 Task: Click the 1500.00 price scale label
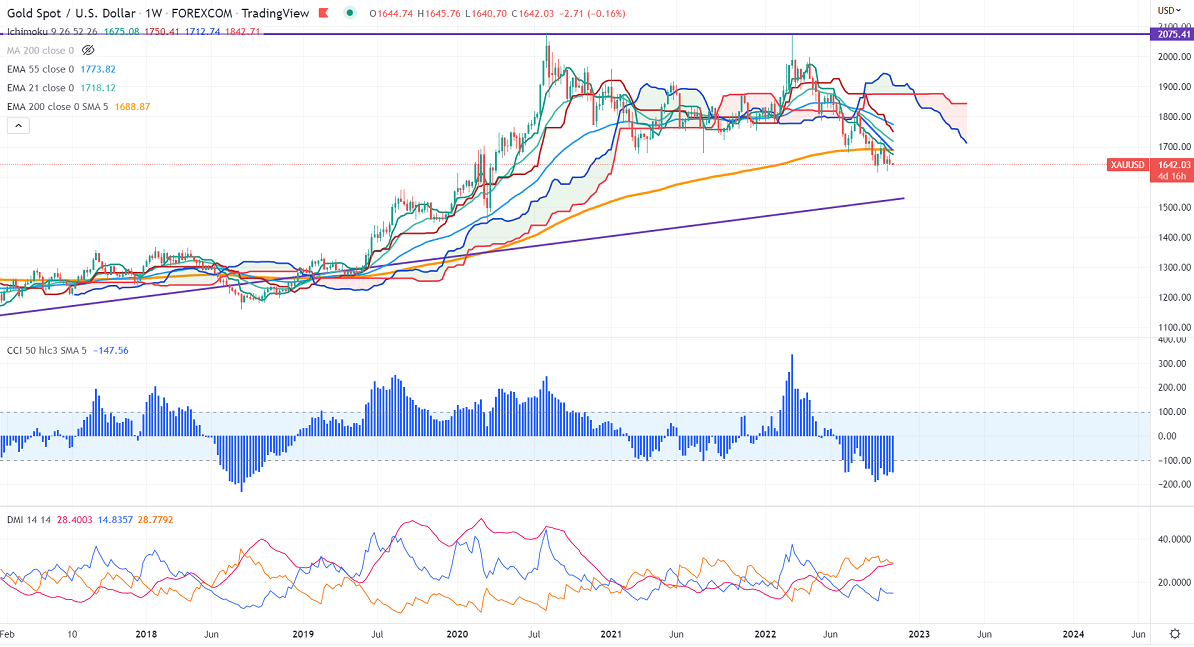[x=1174, y=208]
